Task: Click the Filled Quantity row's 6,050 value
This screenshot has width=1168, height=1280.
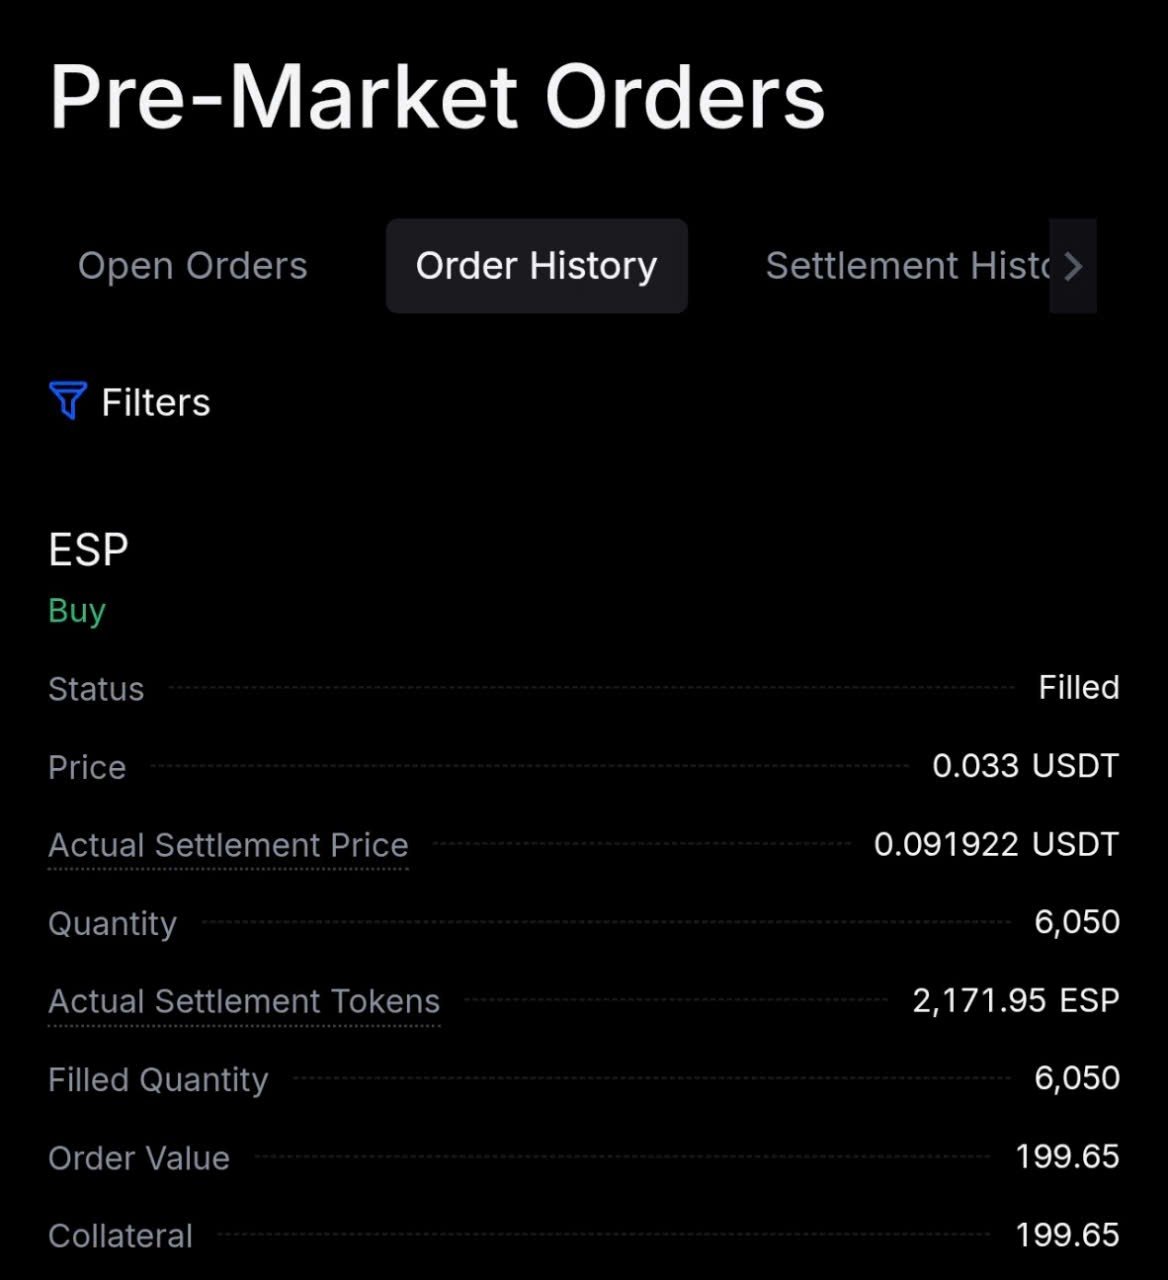Action: coord(1077,1078)
